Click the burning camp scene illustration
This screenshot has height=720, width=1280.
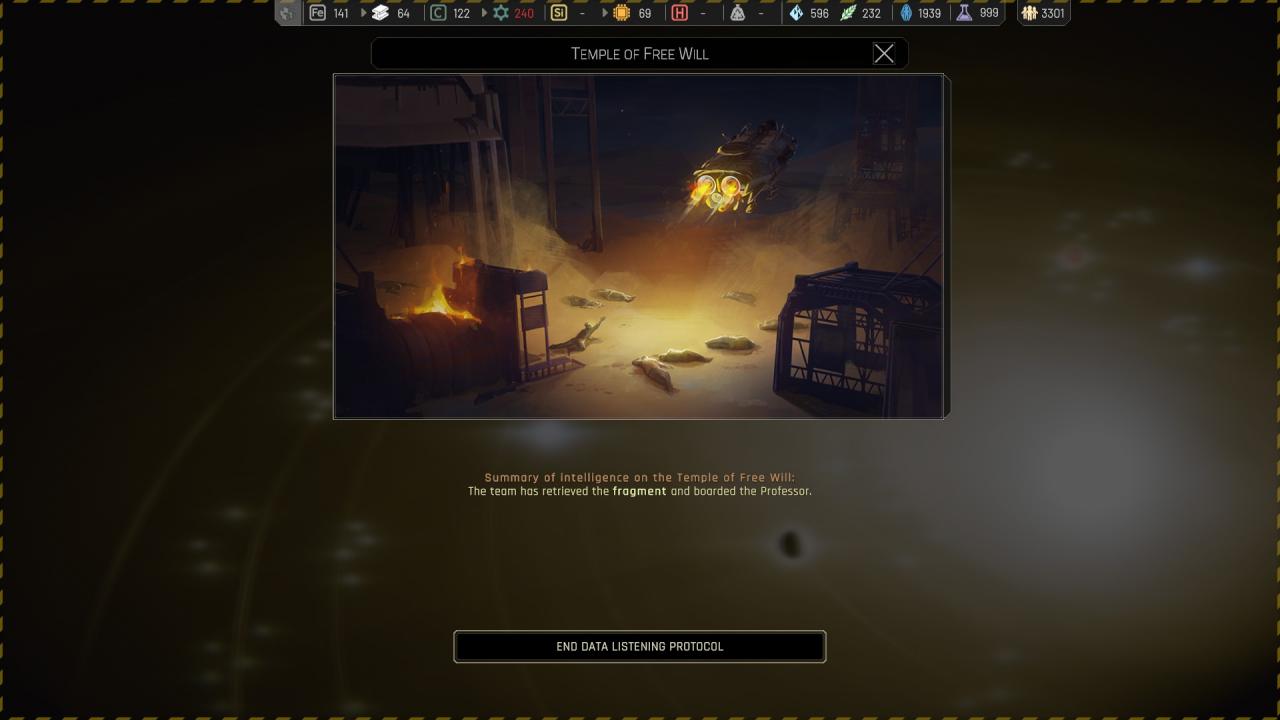638,246
